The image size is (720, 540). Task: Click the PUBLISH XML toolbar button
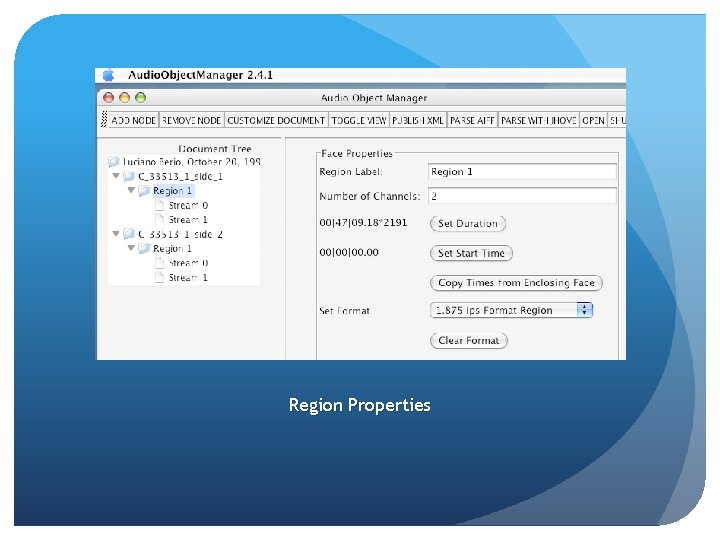418,120
